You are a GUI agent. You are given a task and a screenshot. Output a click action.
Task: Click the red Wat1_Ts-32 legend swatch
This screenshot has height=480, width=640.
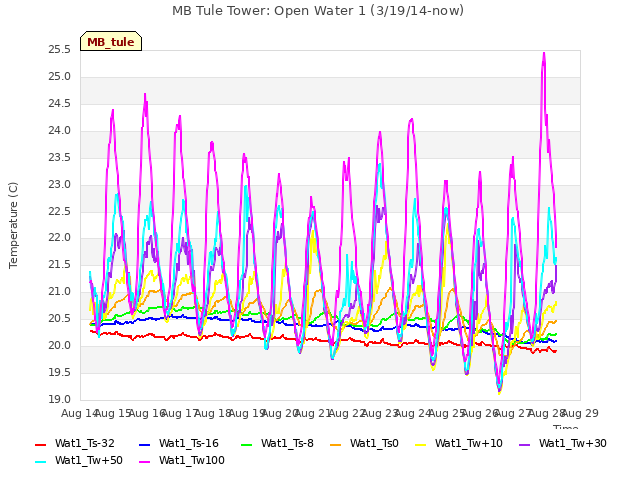tap(41, 444)
